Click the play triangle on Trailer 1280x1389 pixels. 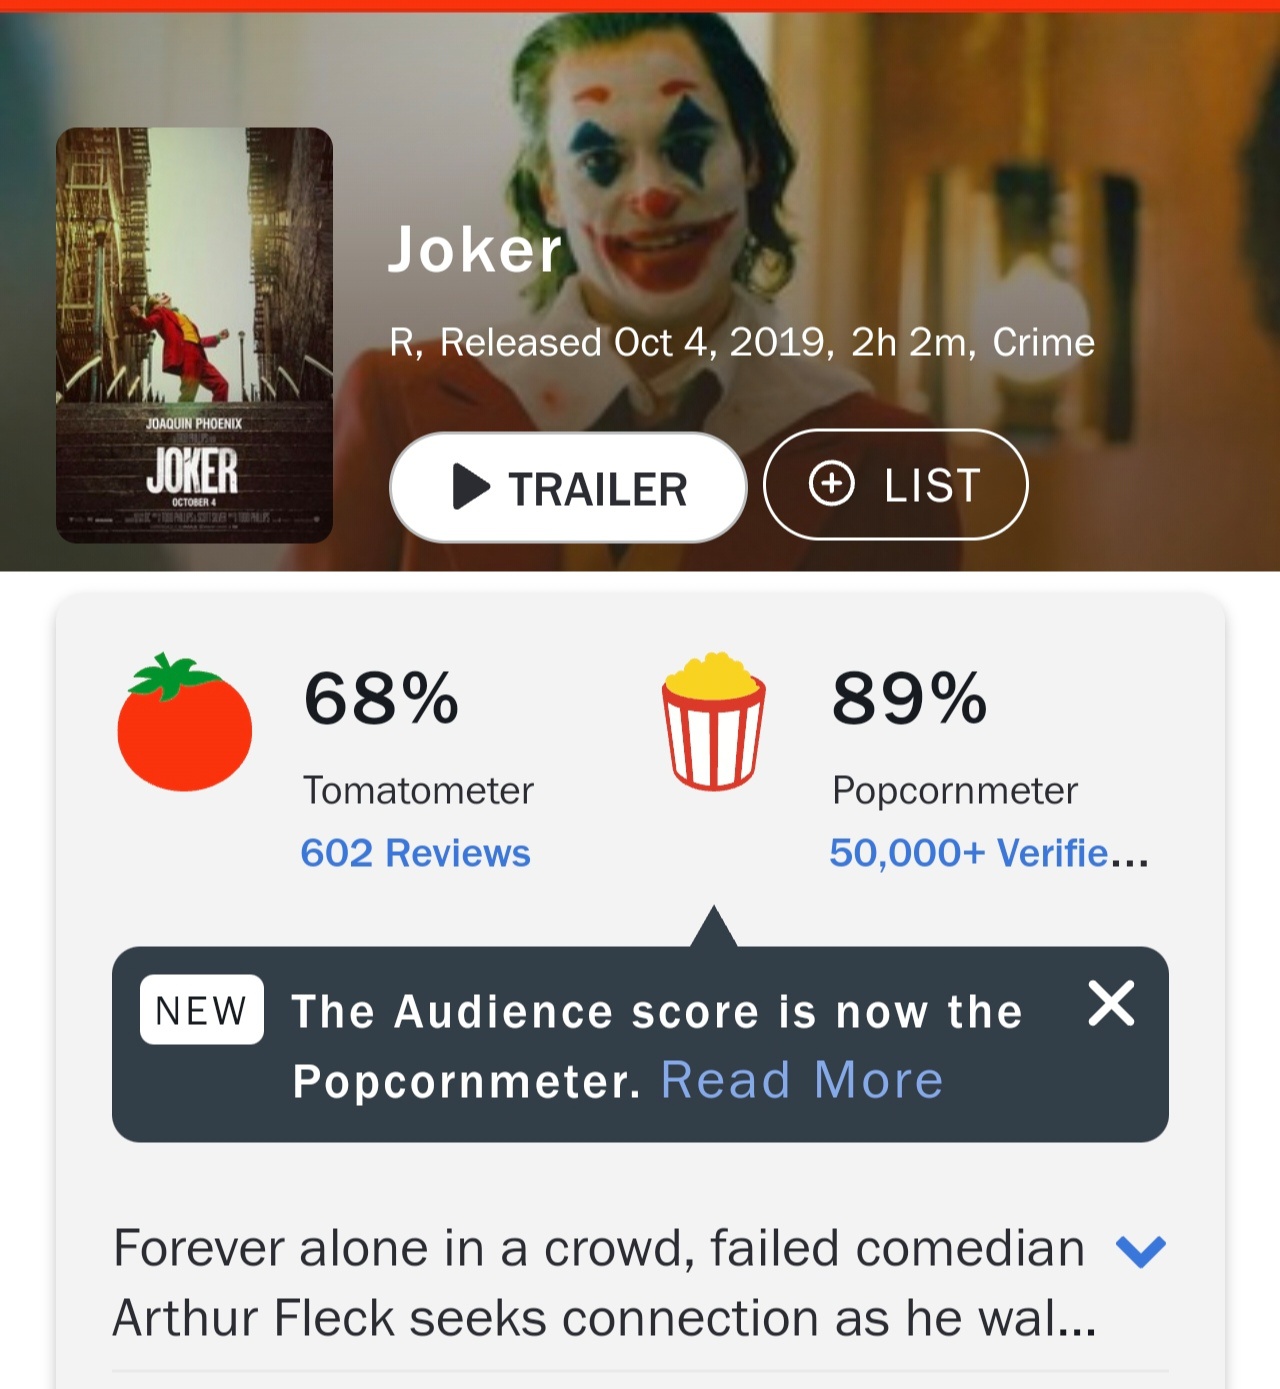point(471,487)
